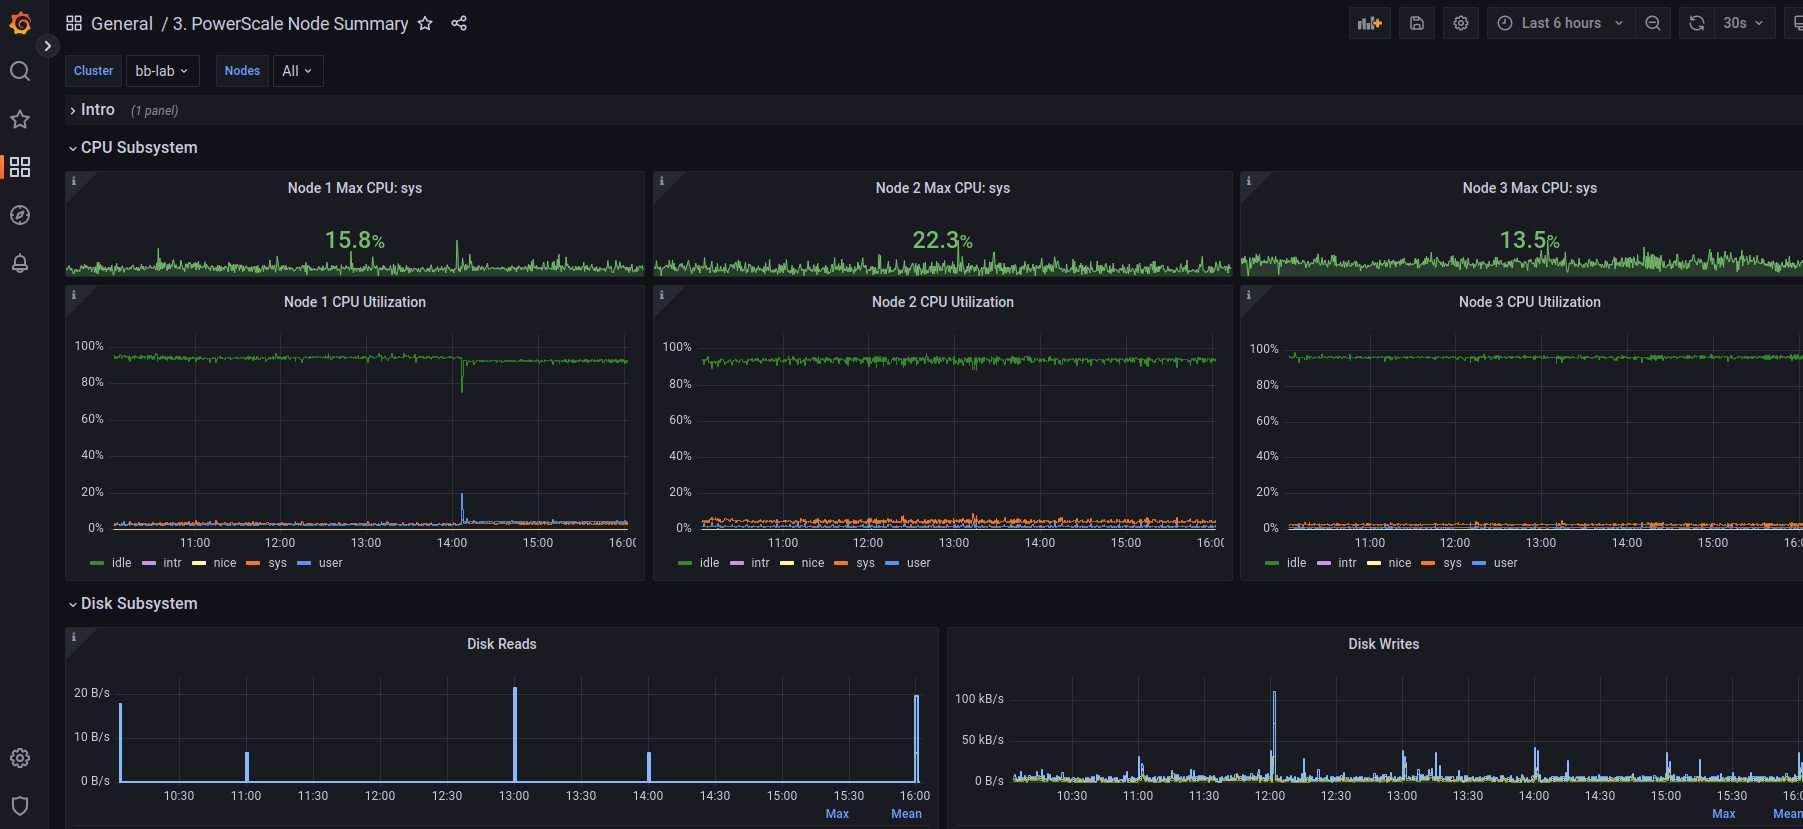This screenshot has width=1803, height=829.
Task: Toggle sys series in Node 1 legend
Action: 278,563
